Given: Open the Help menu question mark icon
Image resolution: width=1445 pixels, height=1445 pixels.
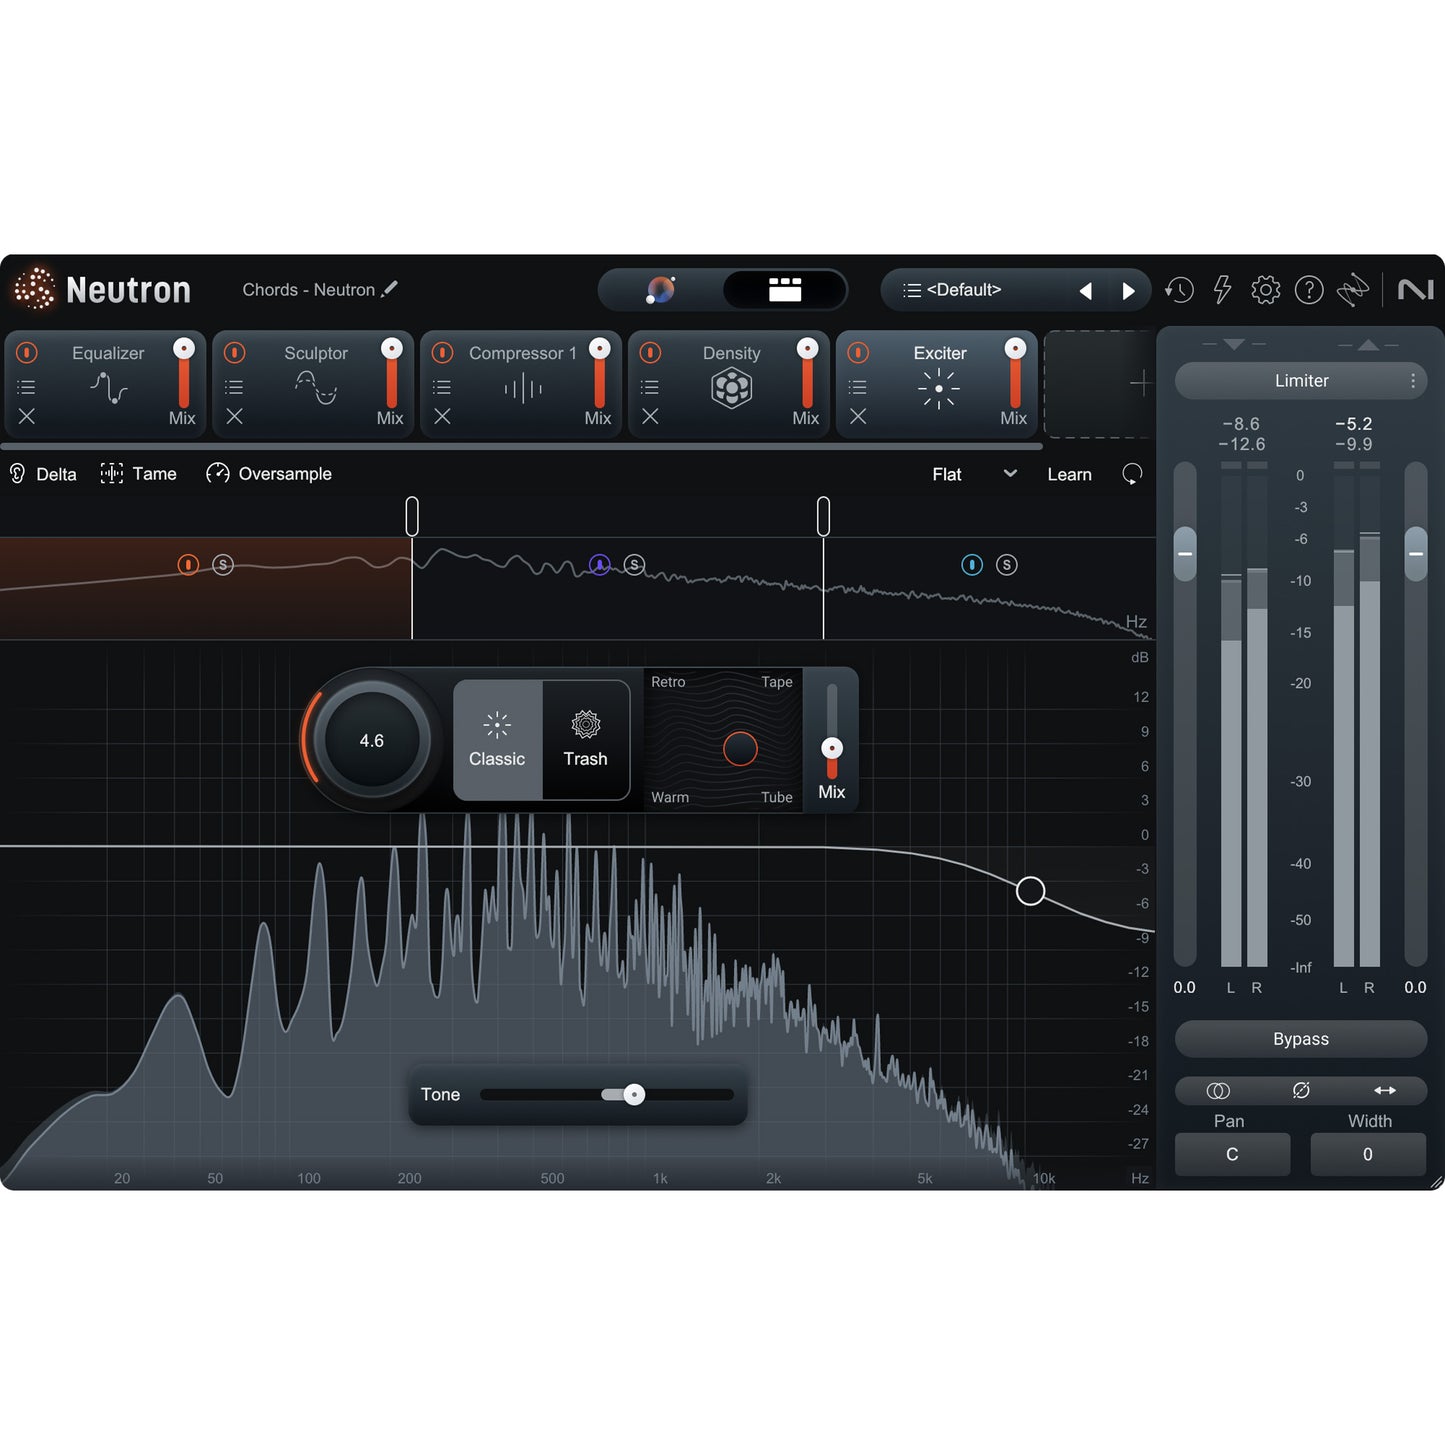Looking at the screenshot, I should [x=1309, y=290].
